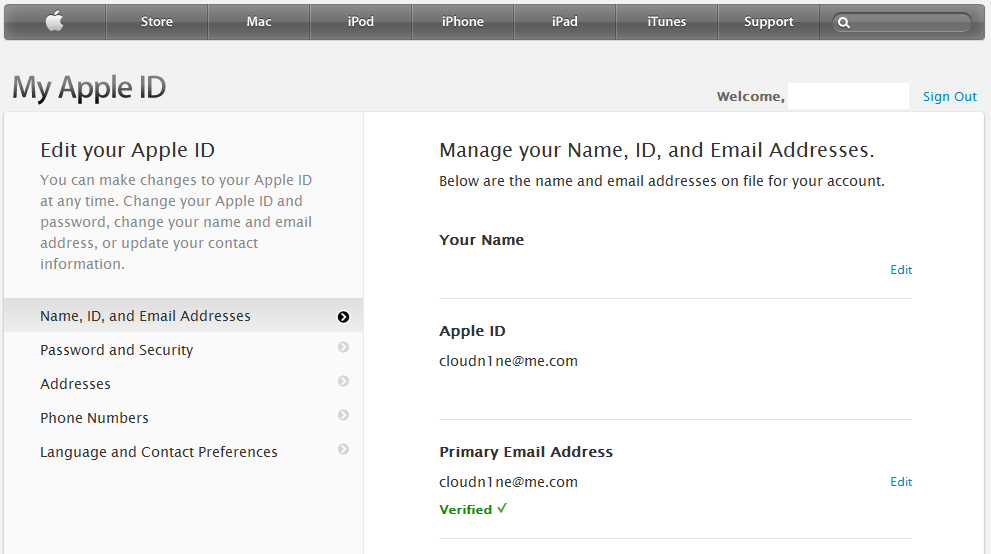This screenshot has width=991, height=554.
Task: Click arrow icon beside Addresses
Action: click(x=343, y=381)
